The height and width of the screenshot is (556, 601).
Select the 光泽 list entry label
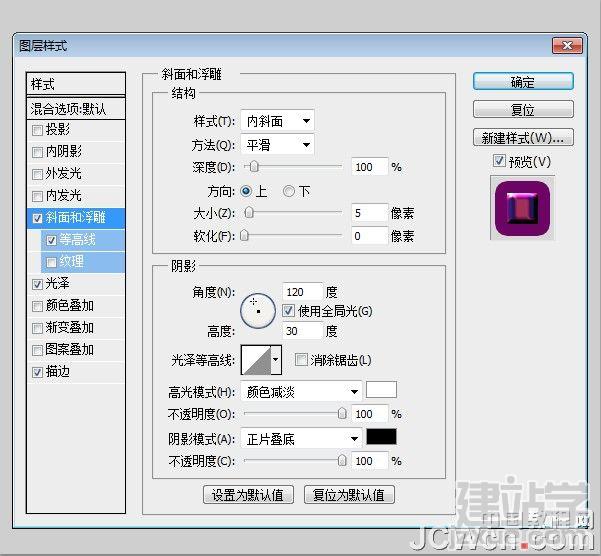click(x=57, y=284)
